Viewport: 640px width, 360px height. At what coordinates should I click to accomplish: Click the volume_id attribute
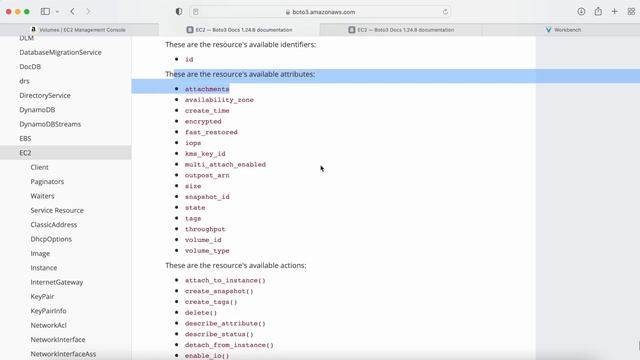pos(203,240)
